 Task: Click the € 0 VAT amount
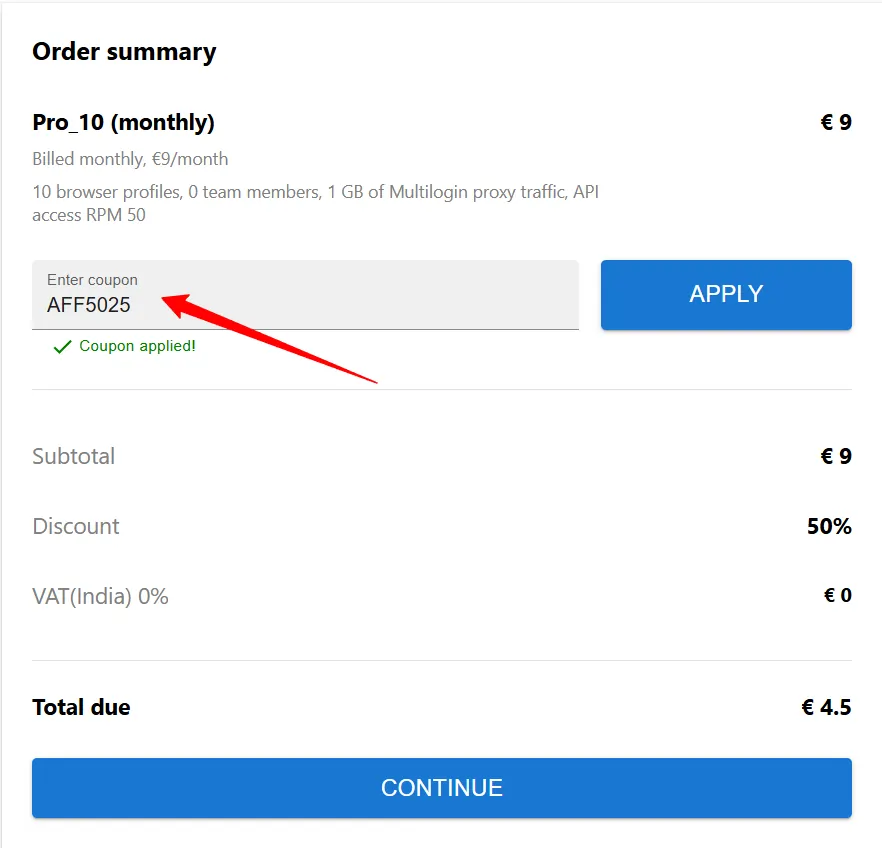(x=836, y=595)
